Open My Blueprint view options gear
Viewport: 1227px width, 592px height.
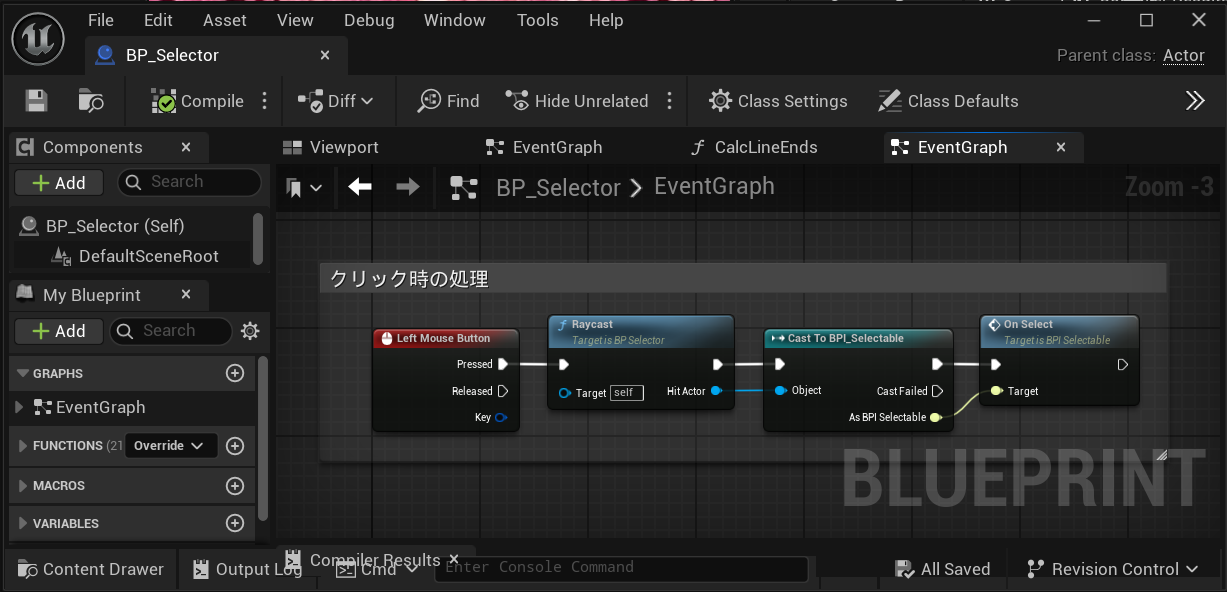coord(250,331)
